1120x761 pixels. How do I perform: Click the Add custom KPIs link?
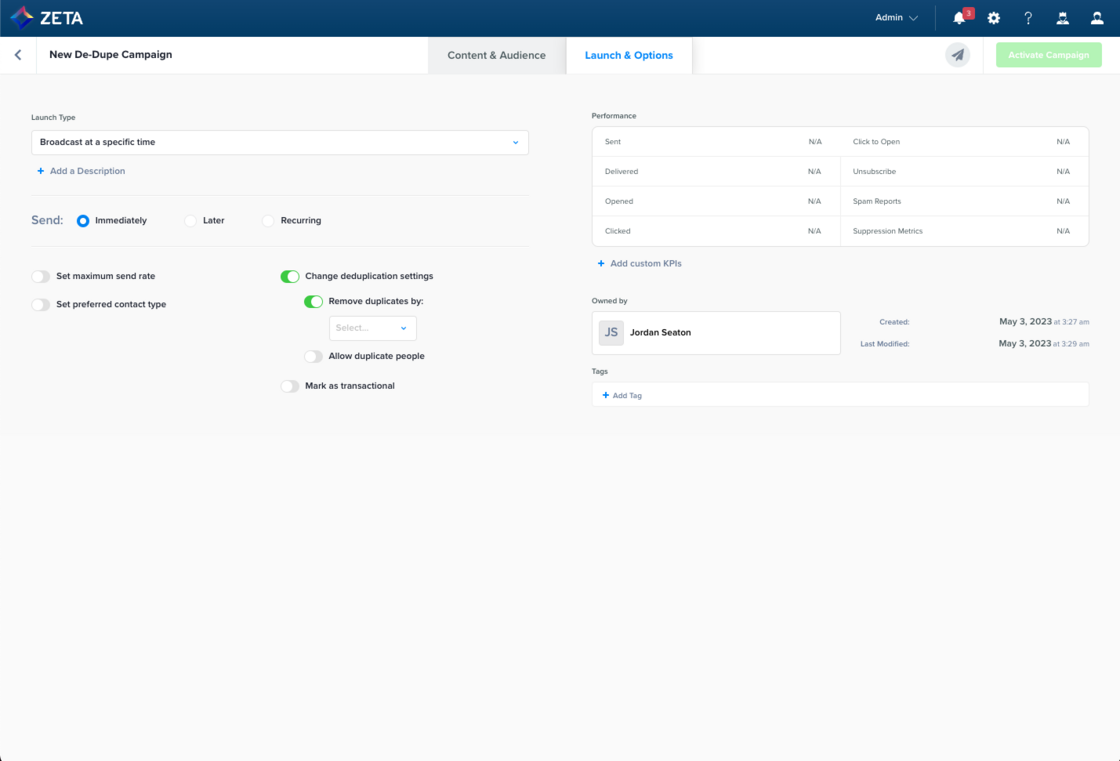tap(645, 264)
